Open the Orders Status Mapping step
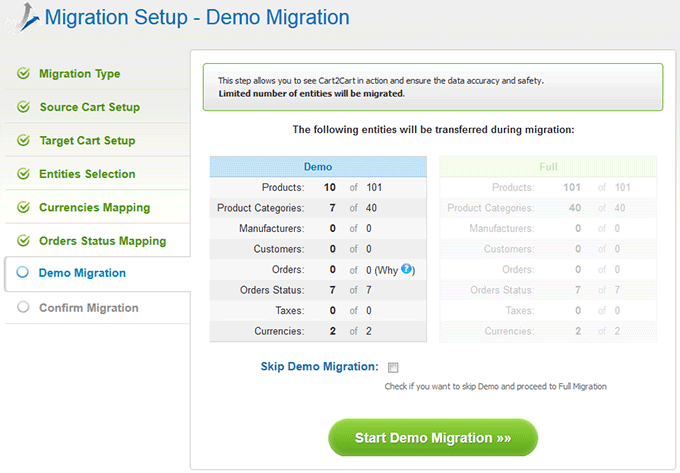This screenshot has height=473, width=680. (x=103, y=241)
